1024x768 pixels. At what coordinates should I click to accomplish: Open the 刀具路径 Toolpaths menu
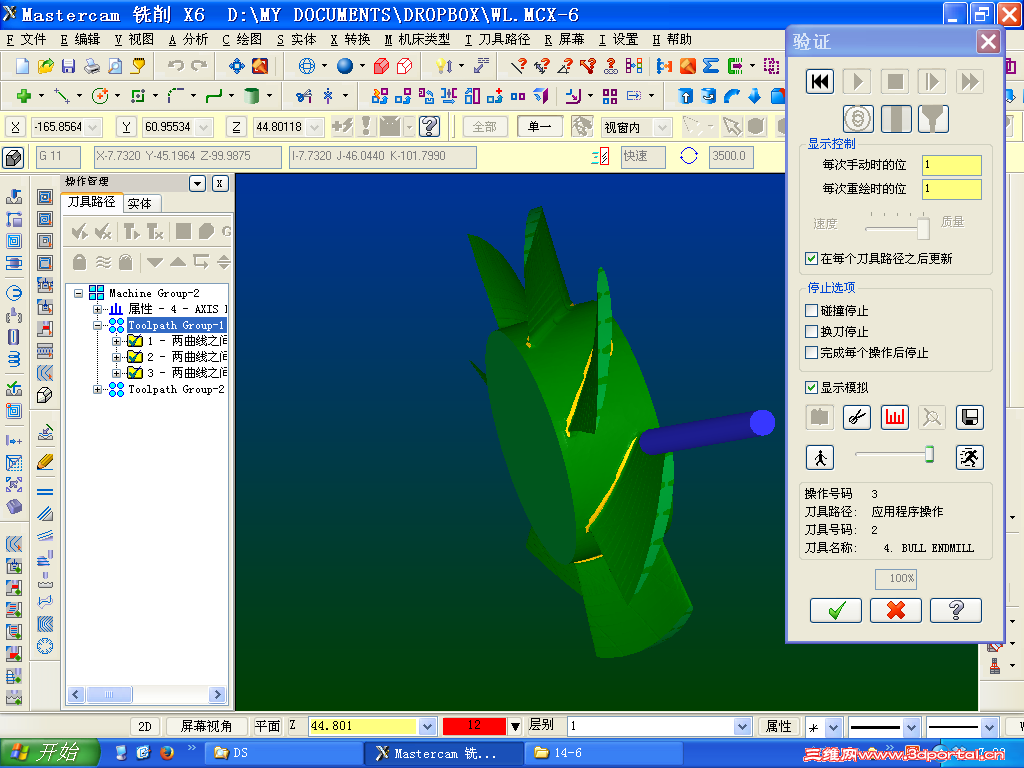(498, 40)
